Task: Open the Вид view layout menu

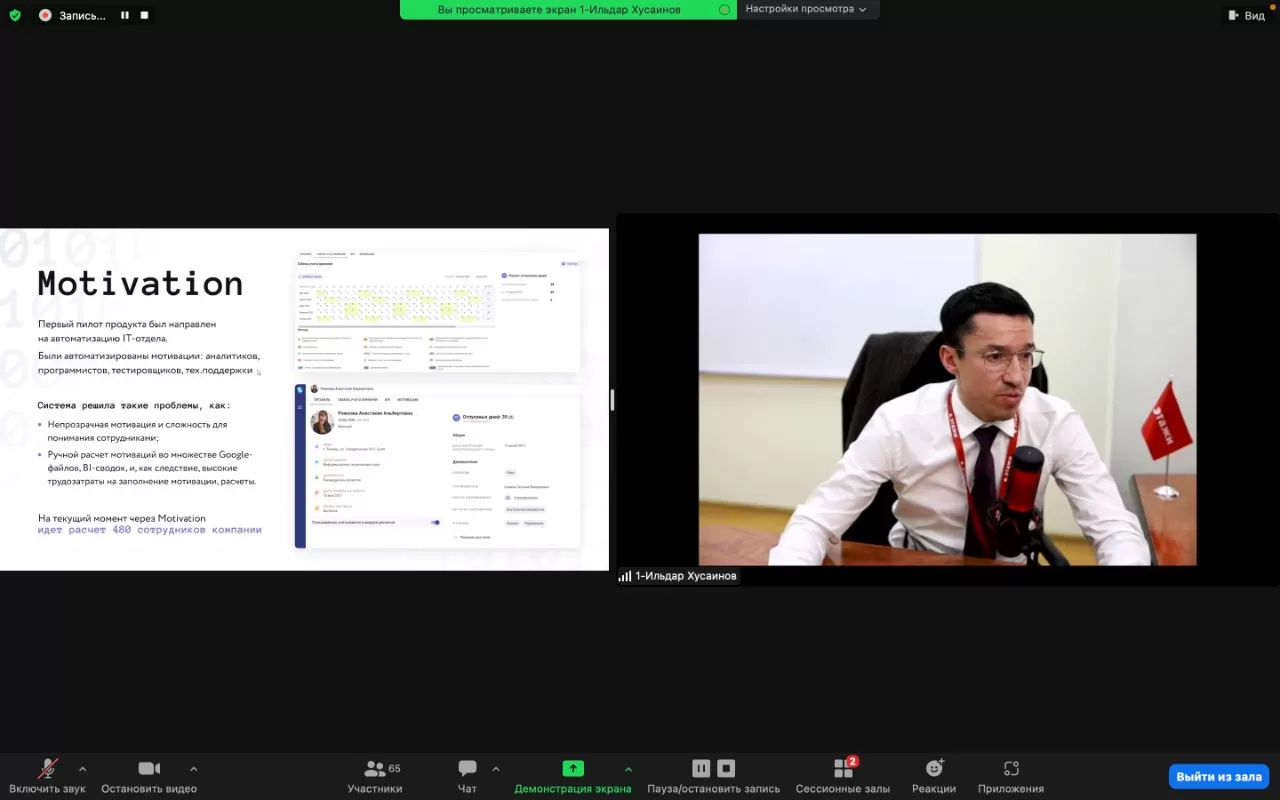Action: coord(1246,15)
